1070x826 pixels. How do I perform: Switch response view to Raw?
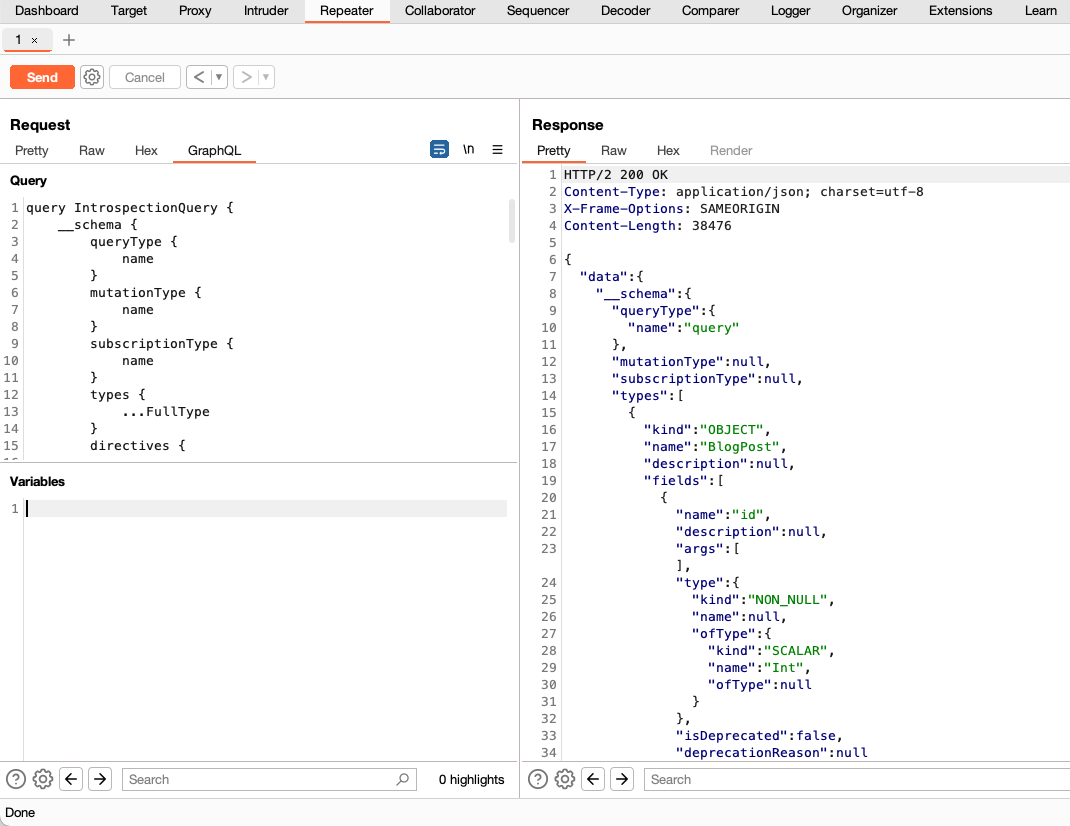coord(613,150)
